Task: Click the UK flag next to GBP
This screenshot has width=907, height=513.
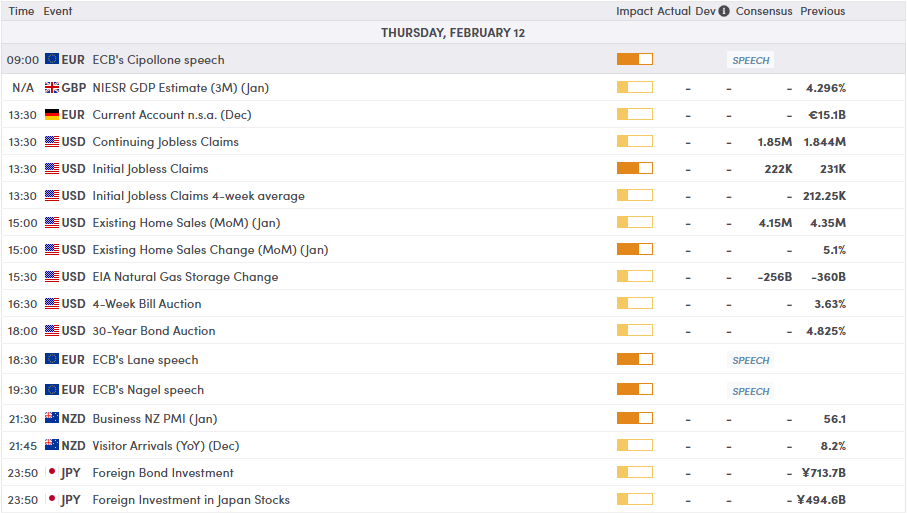Action: point(52,87)
